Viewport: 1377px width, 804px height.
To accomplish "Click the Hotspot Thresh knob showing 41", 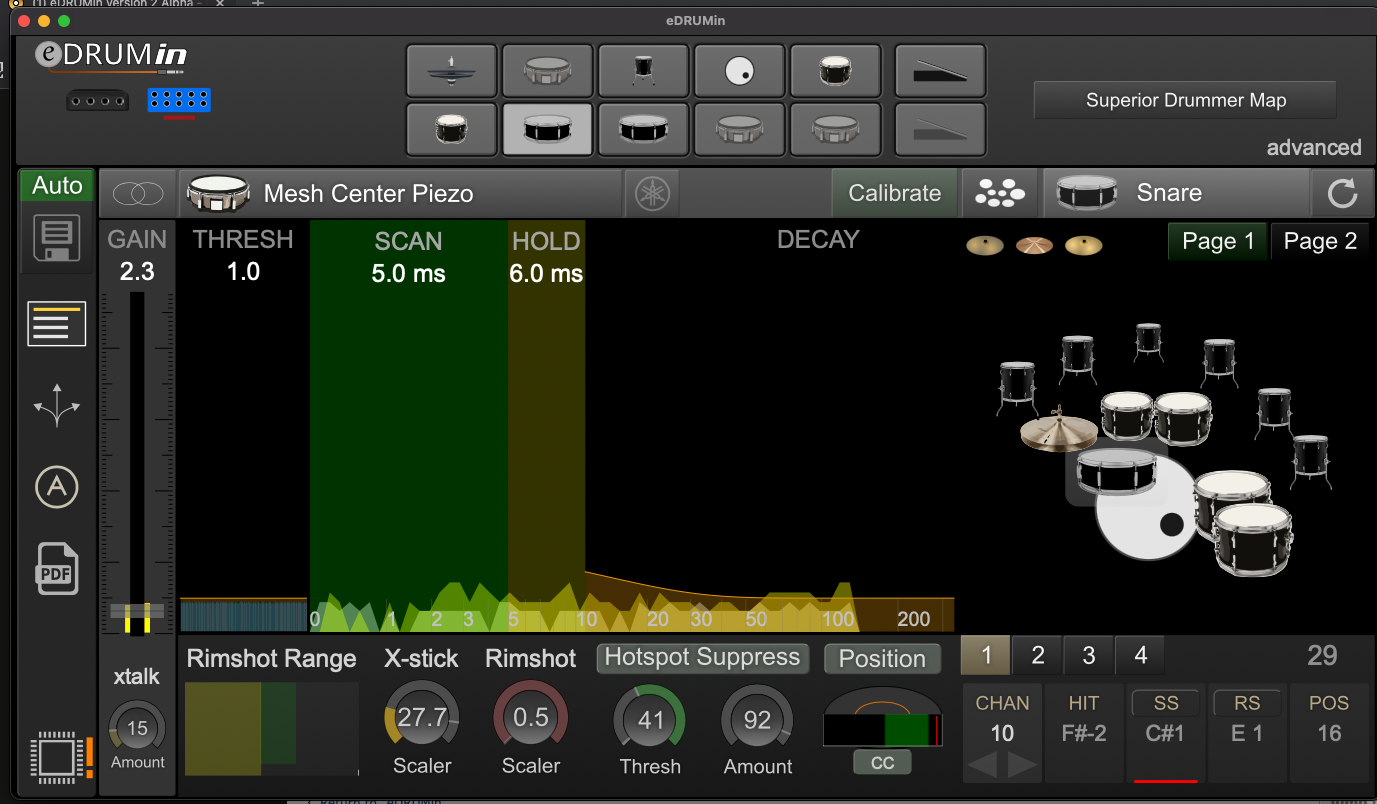I will pos(650,720).
